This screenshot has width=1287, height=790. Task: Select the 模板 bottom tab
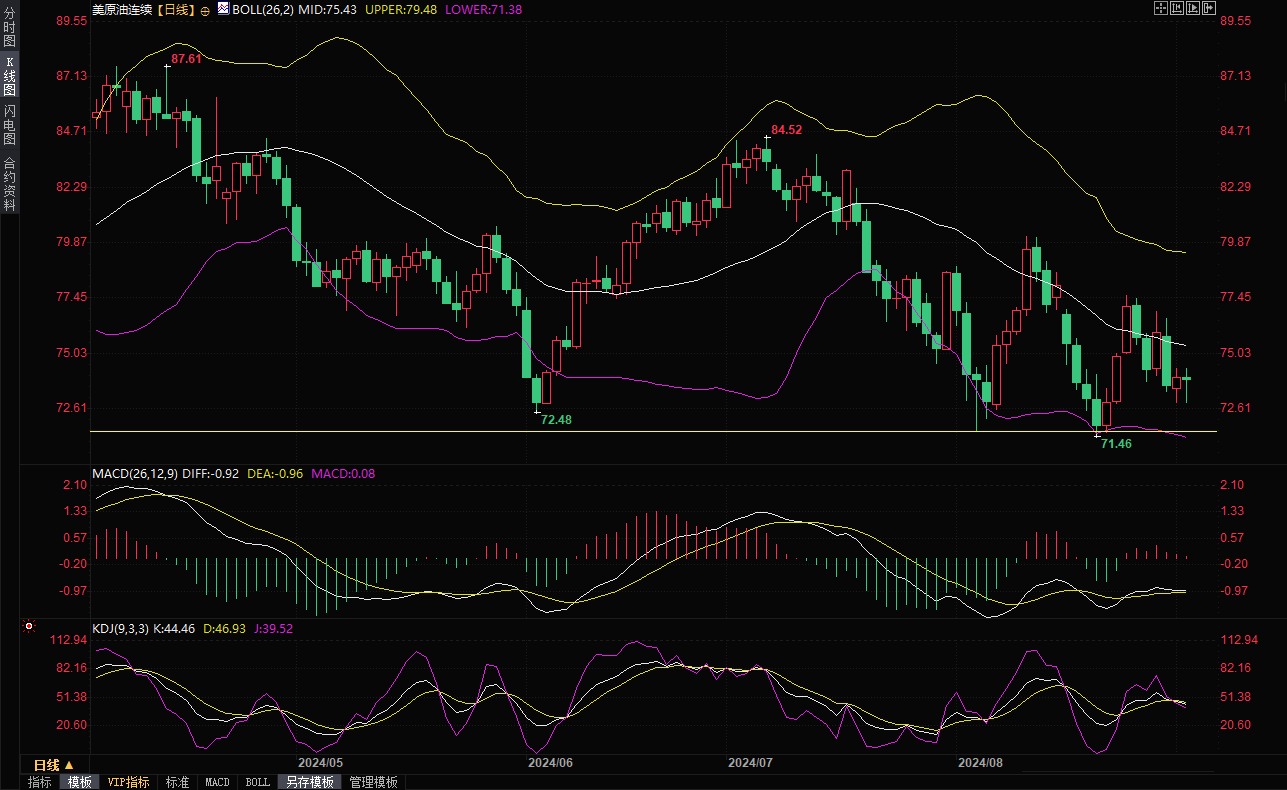80,782
